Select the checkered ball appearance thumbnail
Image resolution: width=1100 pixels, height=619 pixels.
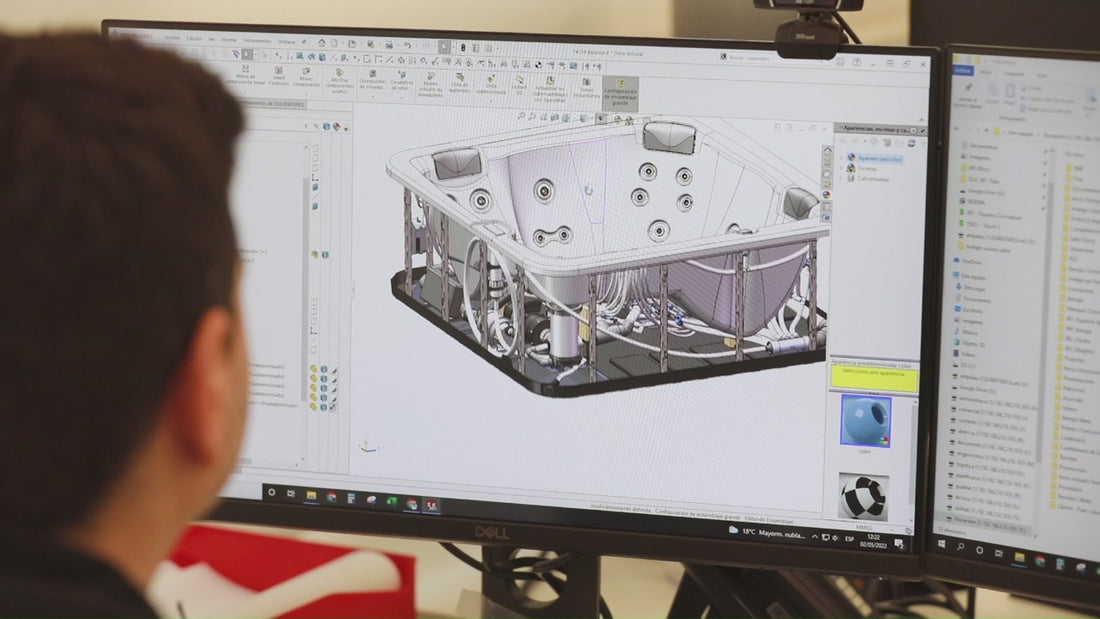862,496
